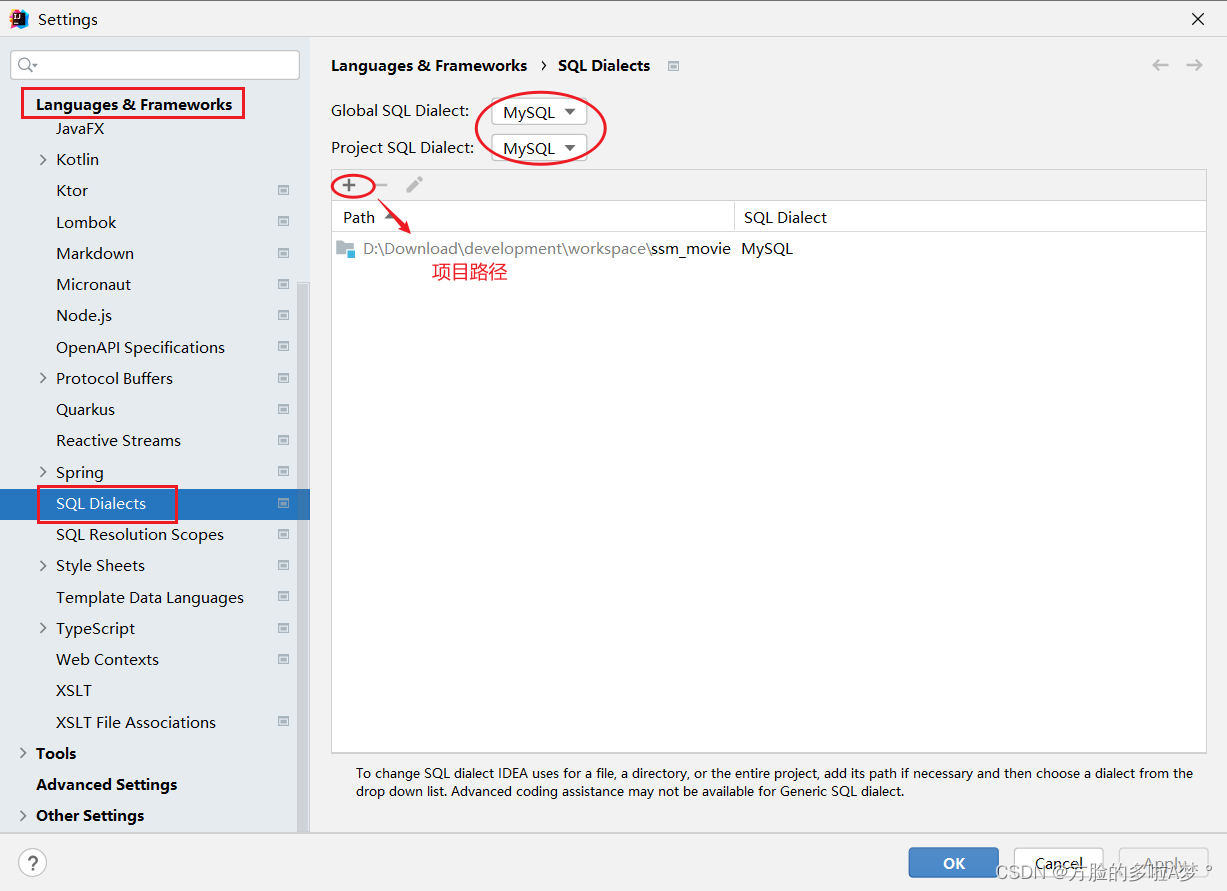Open the Global SQL Dialect dropdown
Screen dimensions: 1227x891
(539, 112)
